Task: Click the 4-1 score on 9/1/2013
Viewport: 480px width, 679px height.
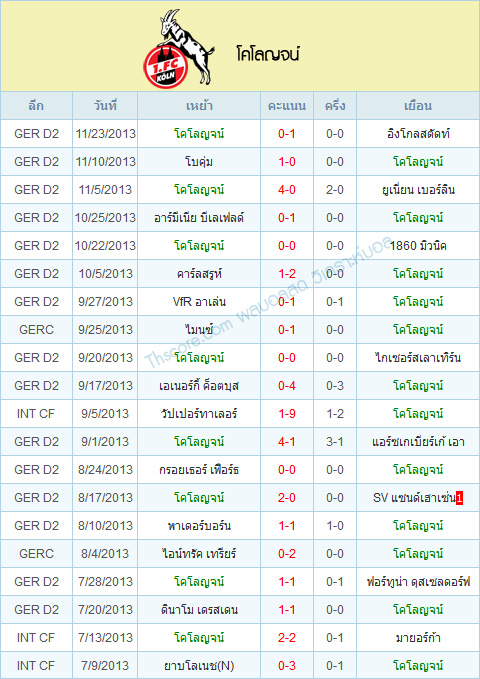Action: [x=286, y=442]
